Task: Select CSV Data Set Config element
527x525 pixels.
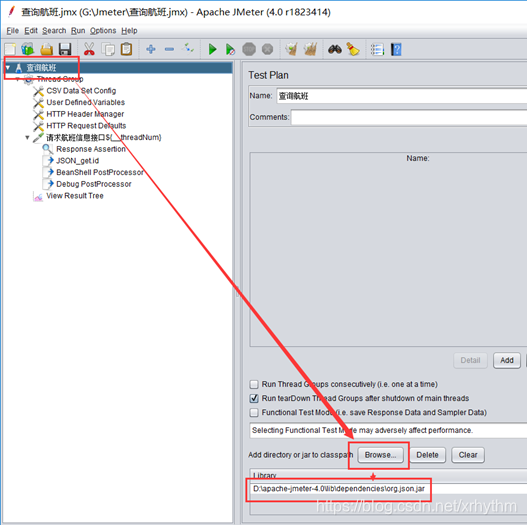Action: 81,91
